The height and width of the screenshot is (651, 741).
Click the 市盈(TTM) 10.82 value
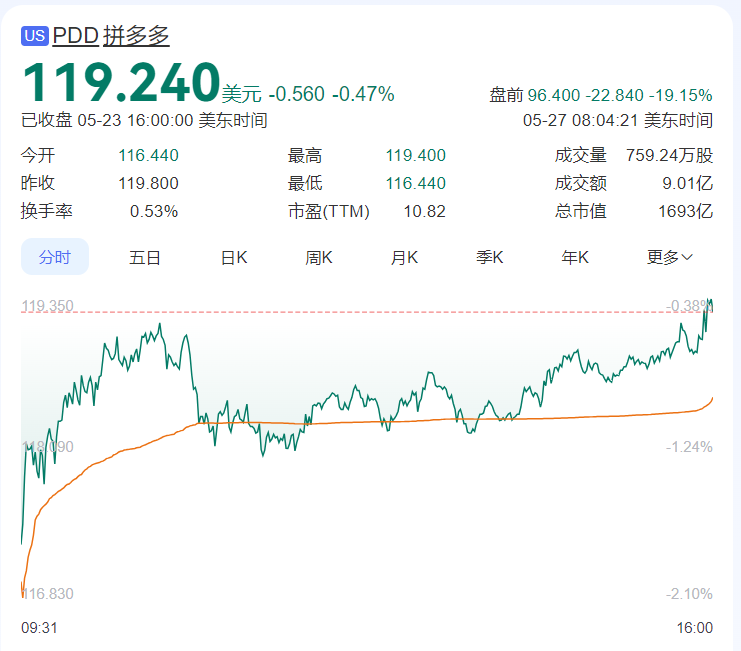[424, 211]
